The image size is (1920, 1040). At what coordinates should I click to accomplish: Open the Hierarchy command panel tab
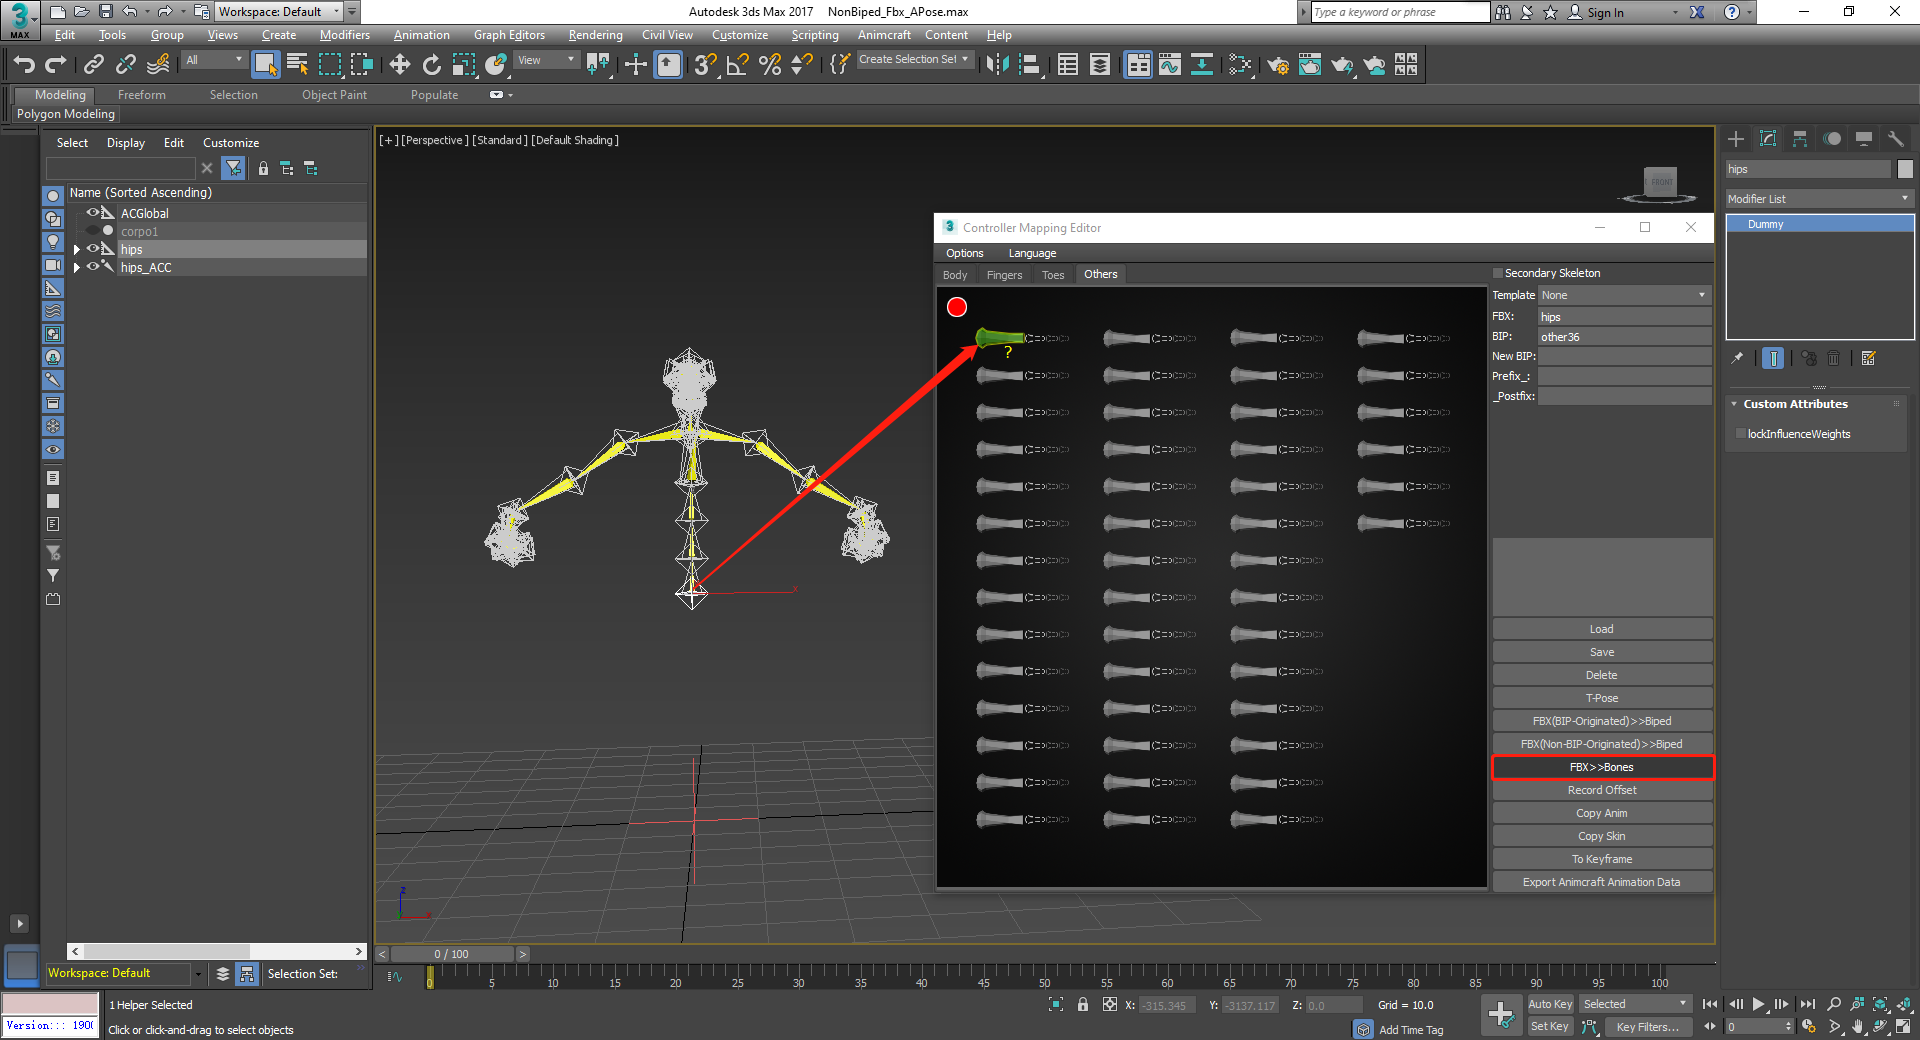pyautogui.click(x=1800, y=139)
